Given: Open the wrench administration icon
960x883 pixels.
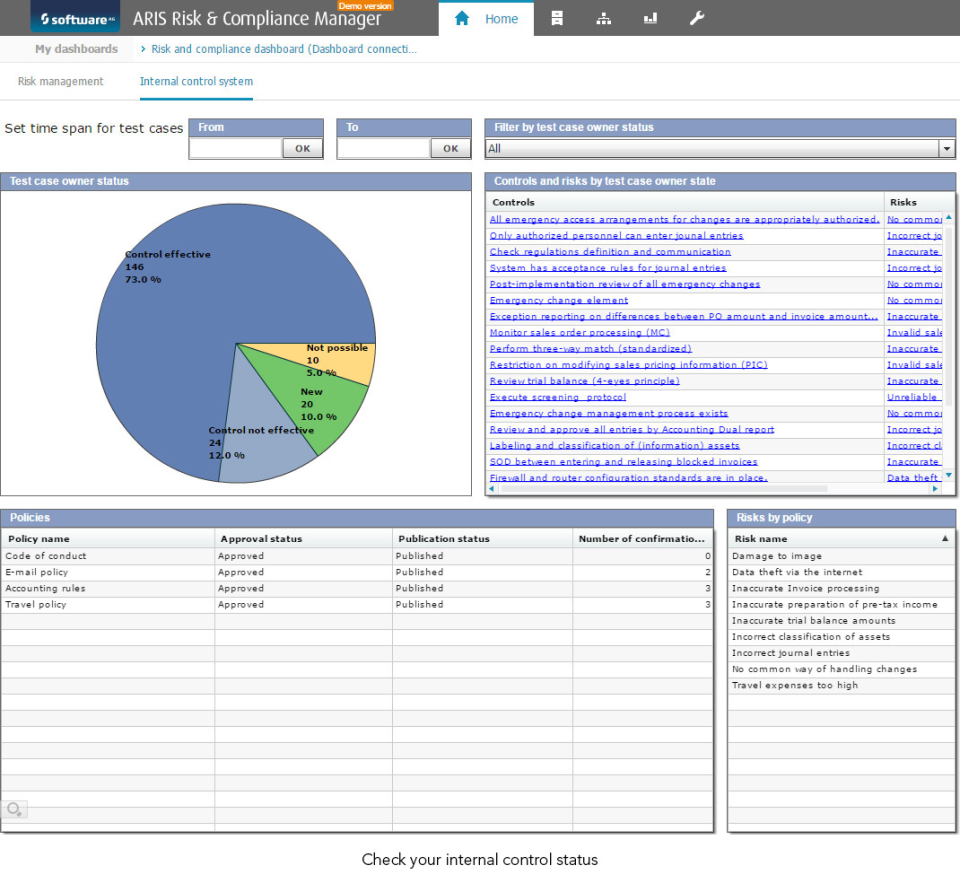Looking at the screenshot, I should point(697,18).
